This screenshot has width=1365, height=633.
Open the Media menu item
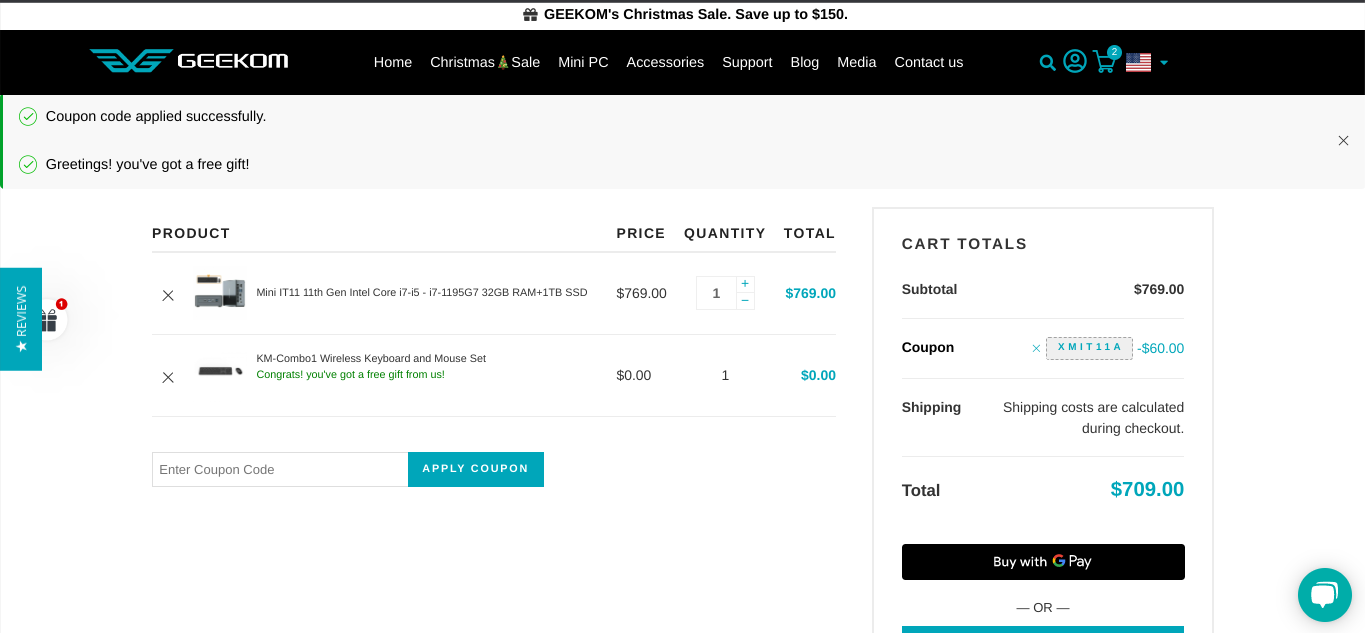pos(857,62)
